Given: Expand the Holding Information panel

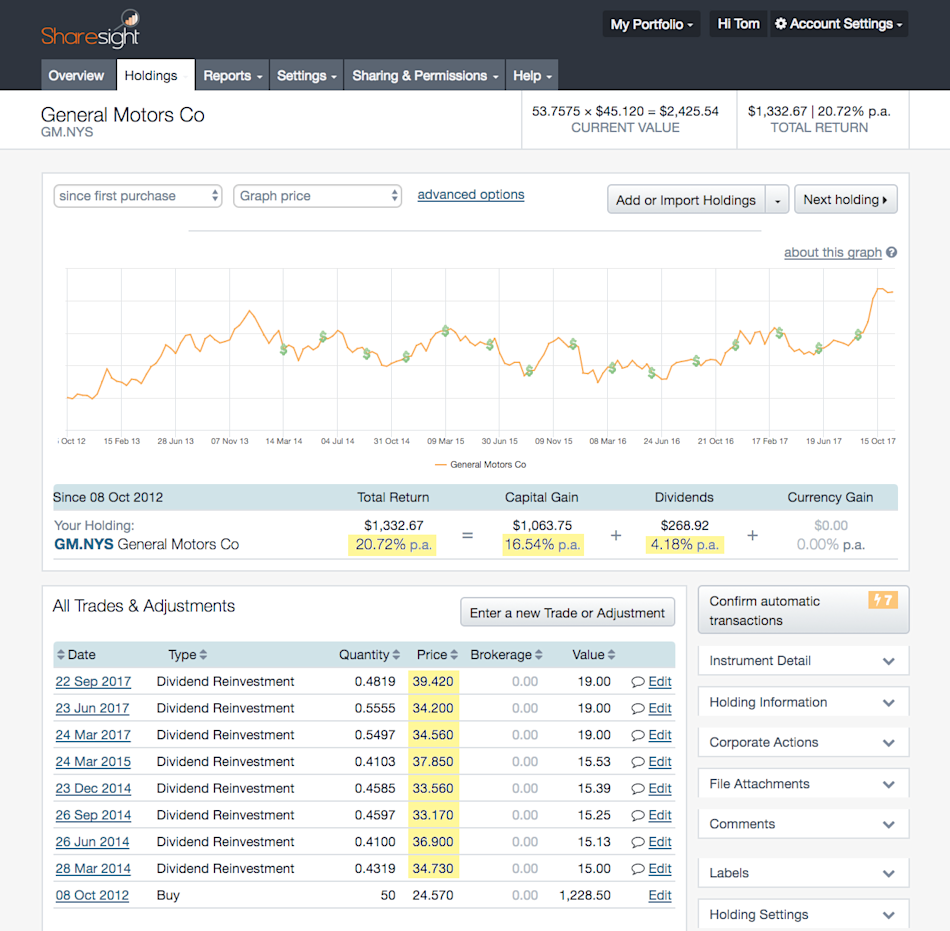Looking at the screenshot, I should (803, 702).
